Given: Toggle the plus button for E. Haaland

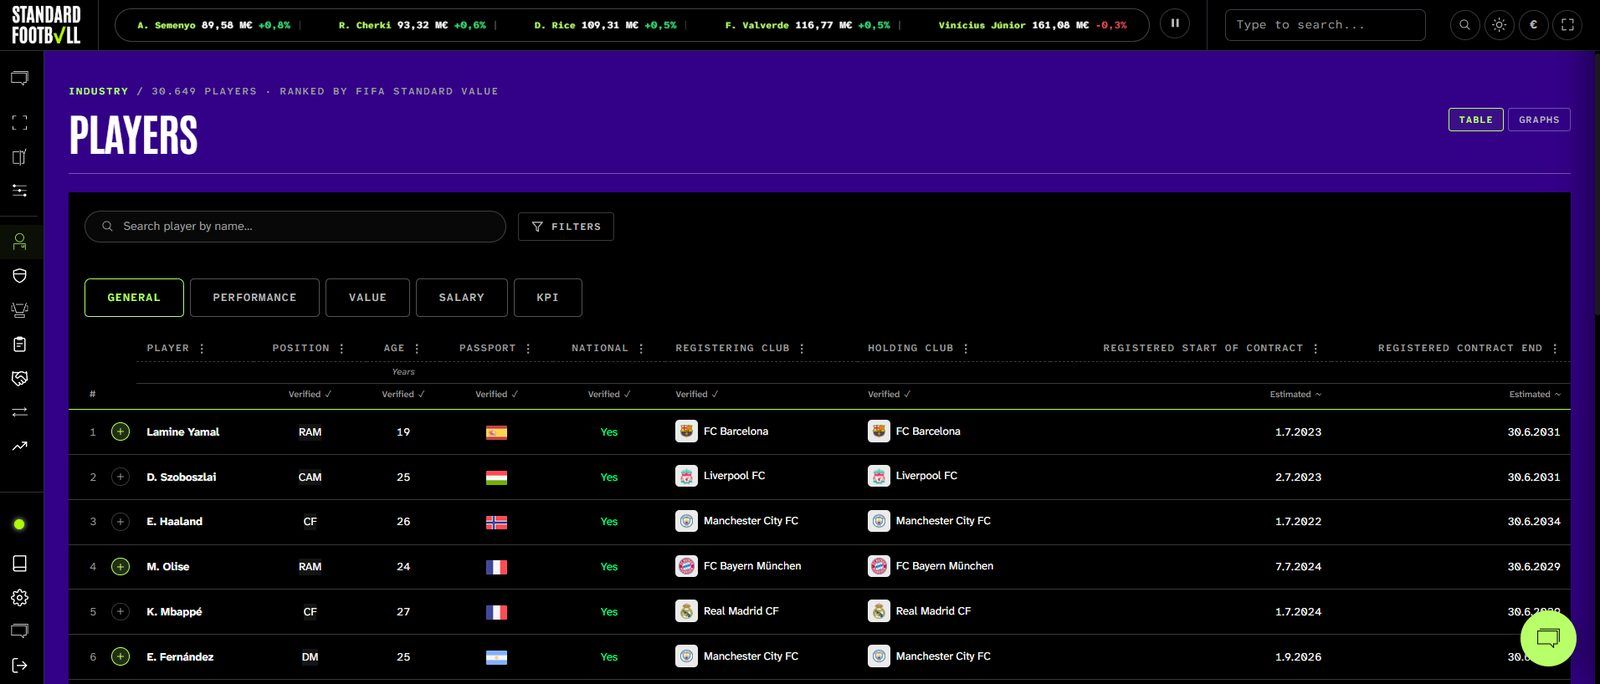Looking at the screenshot, I should [120, 521].
